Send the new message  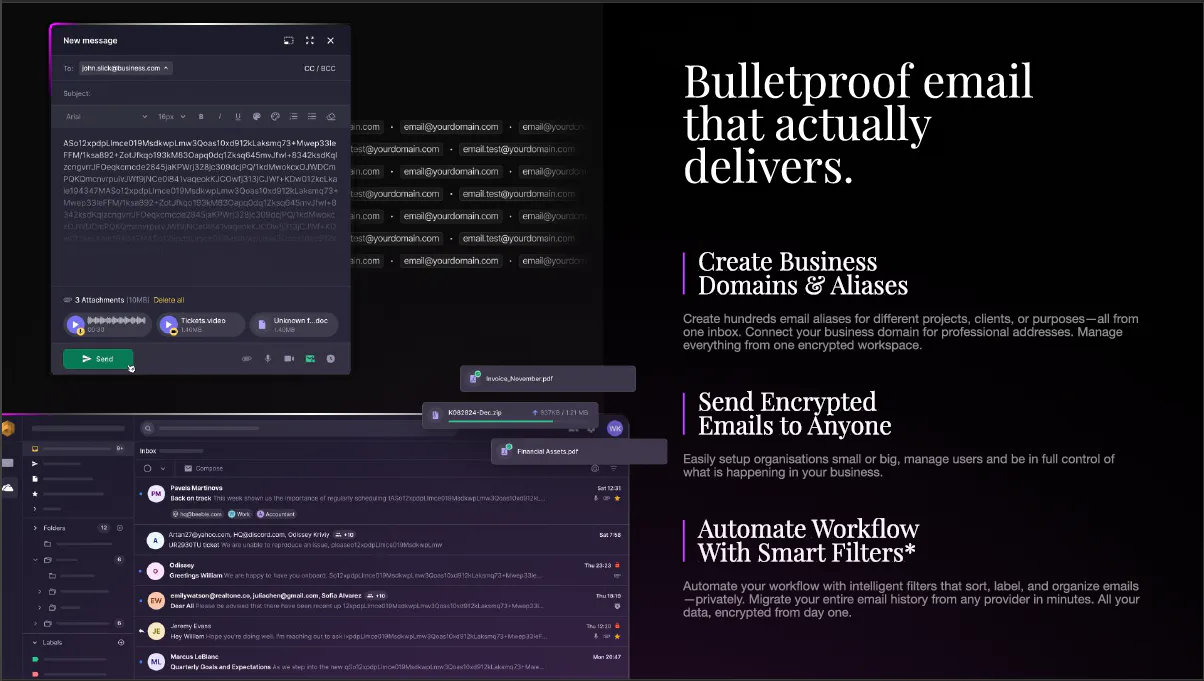click(98, 358)
